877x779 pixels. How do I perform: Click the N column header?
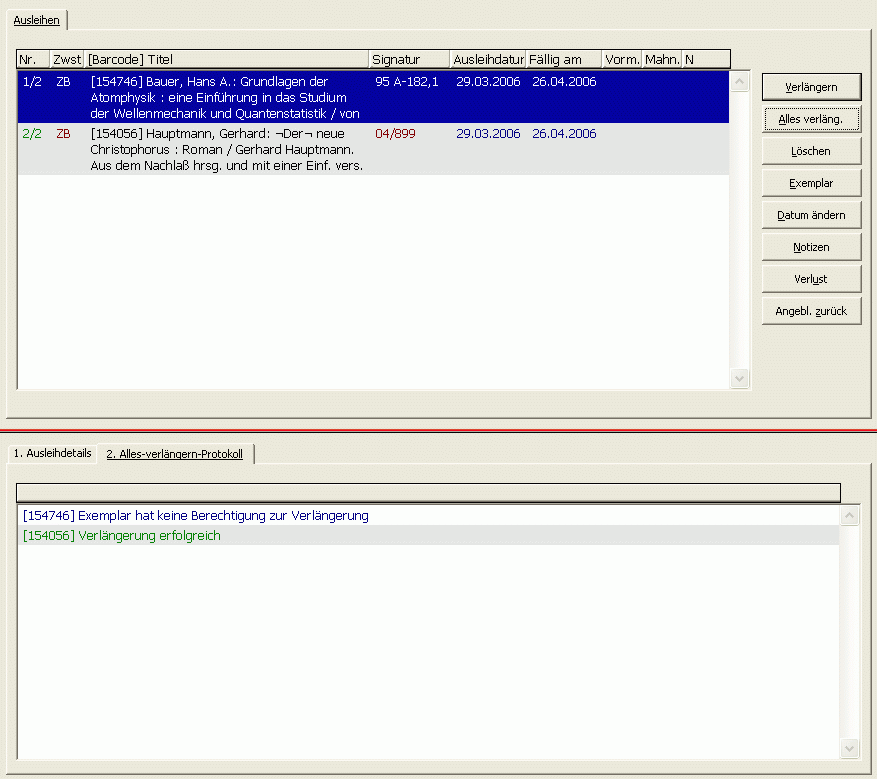(x=706, y=59)
